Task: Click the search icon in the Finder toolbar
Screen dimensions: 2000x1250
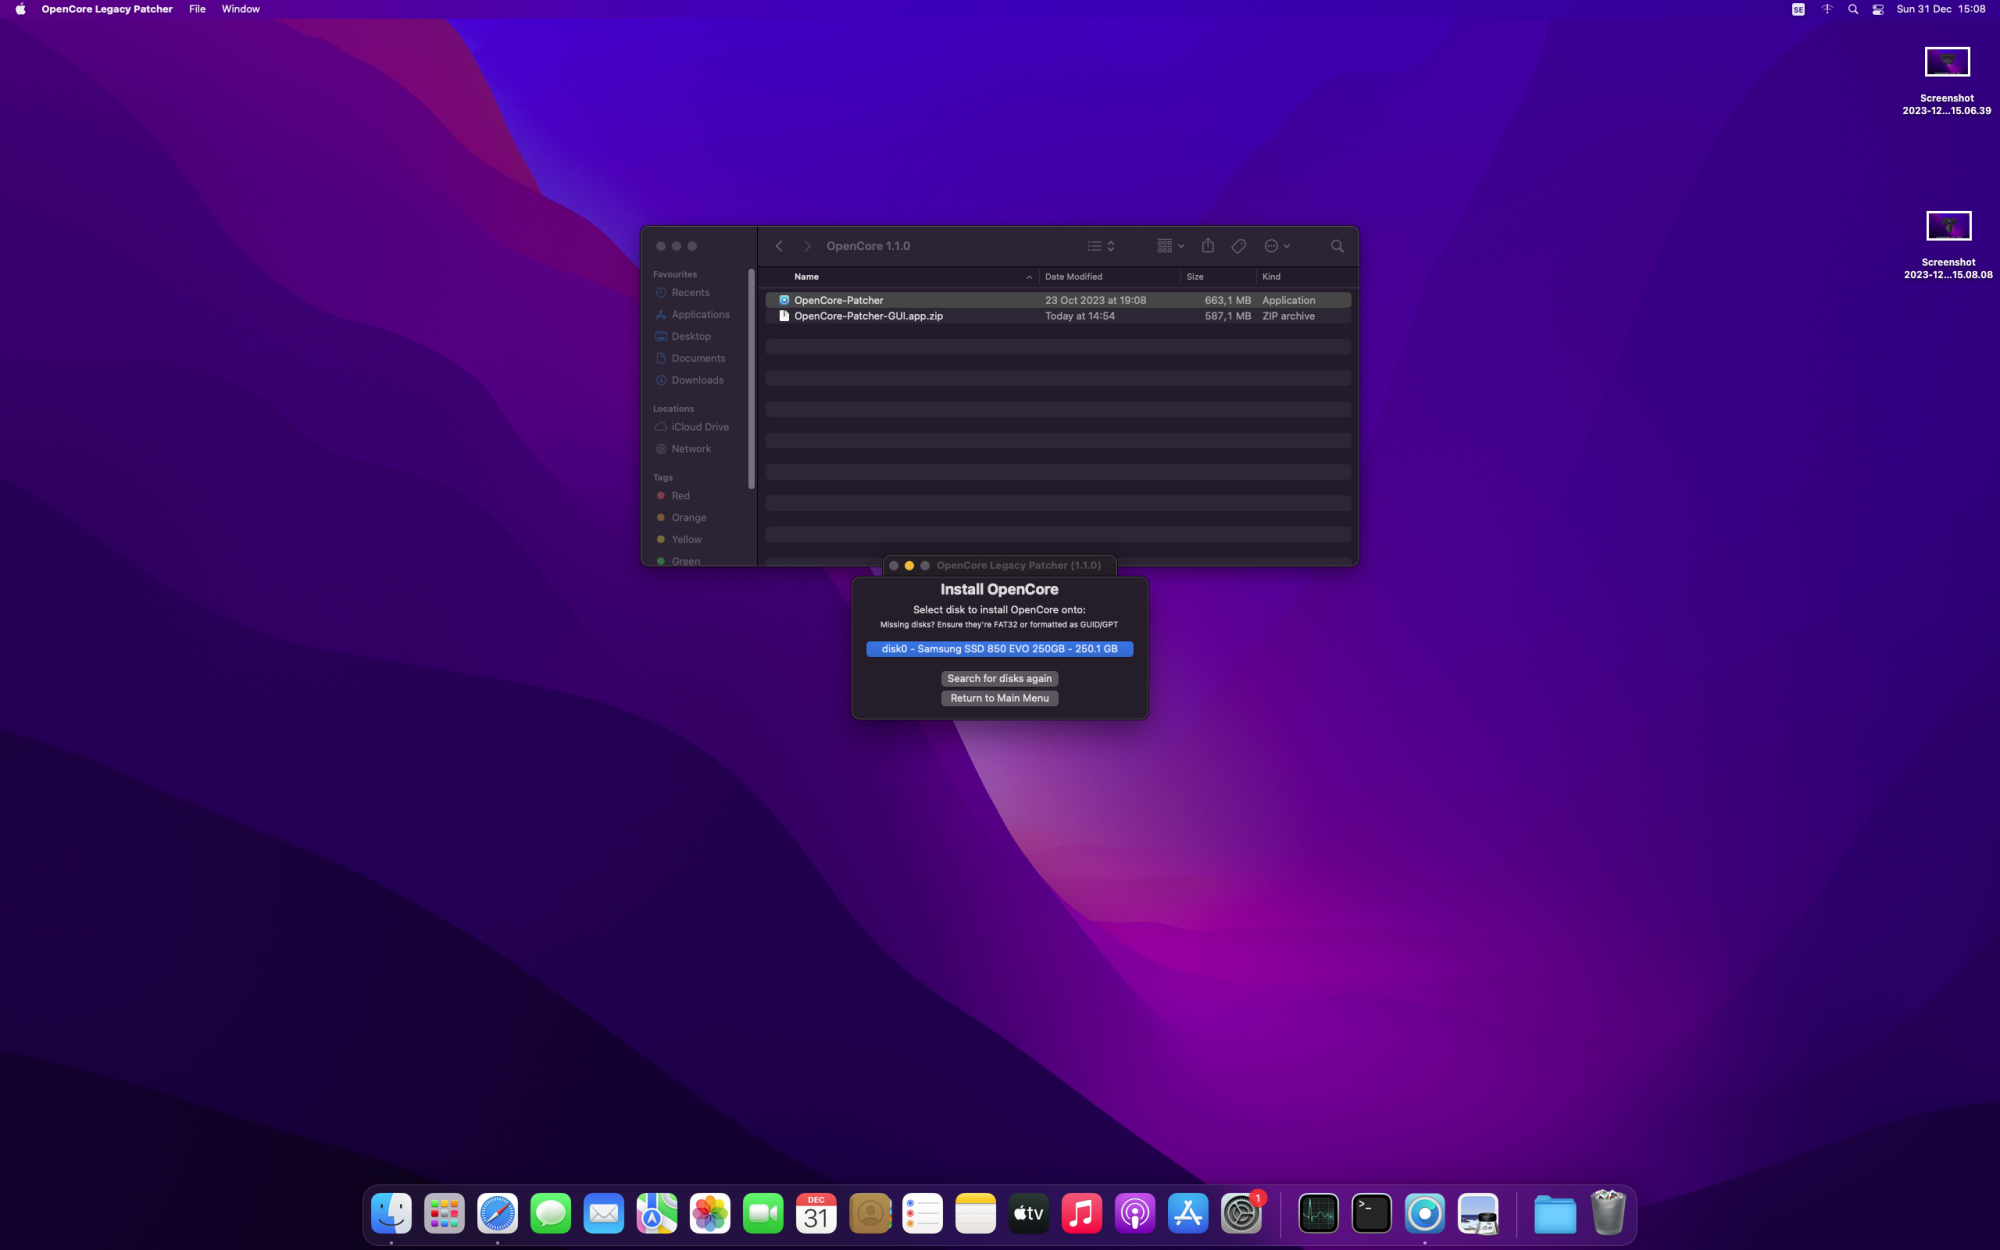Action: 1337,245
